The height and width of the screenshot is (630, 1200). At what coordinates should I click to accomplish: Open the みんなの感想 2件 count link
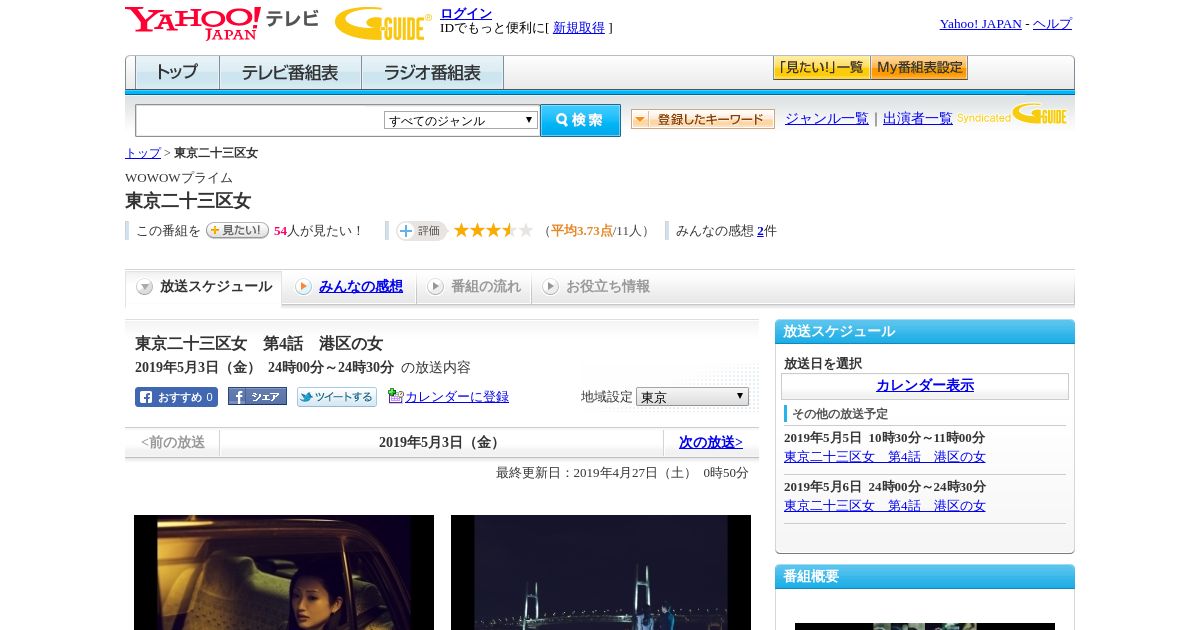760,230
